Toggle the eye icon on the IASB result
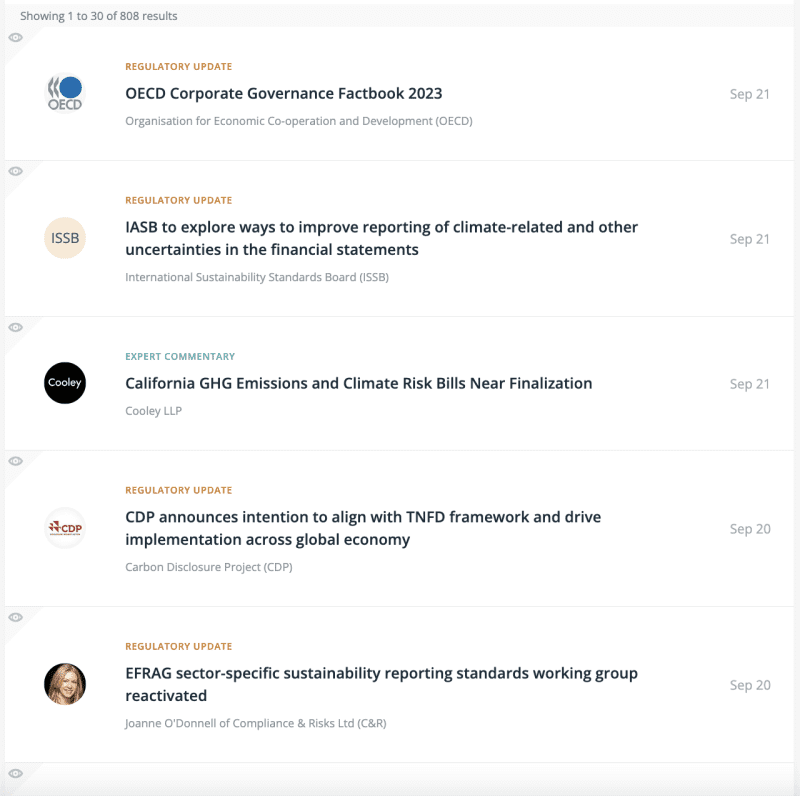Viewport: 800px width, 796px height. click(x=16, y=171)
